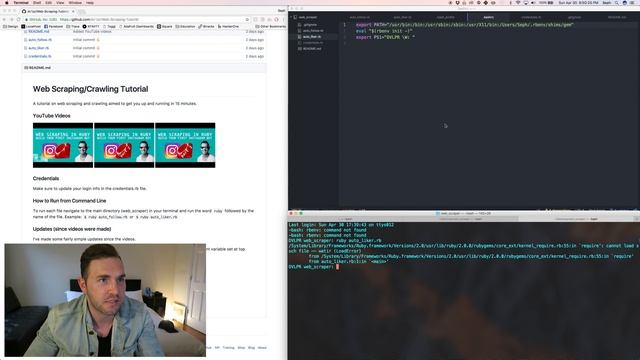Open .gitignore in the editor sidebar
This screenshot has width=640, height=360.
click(x=310, y=25)
